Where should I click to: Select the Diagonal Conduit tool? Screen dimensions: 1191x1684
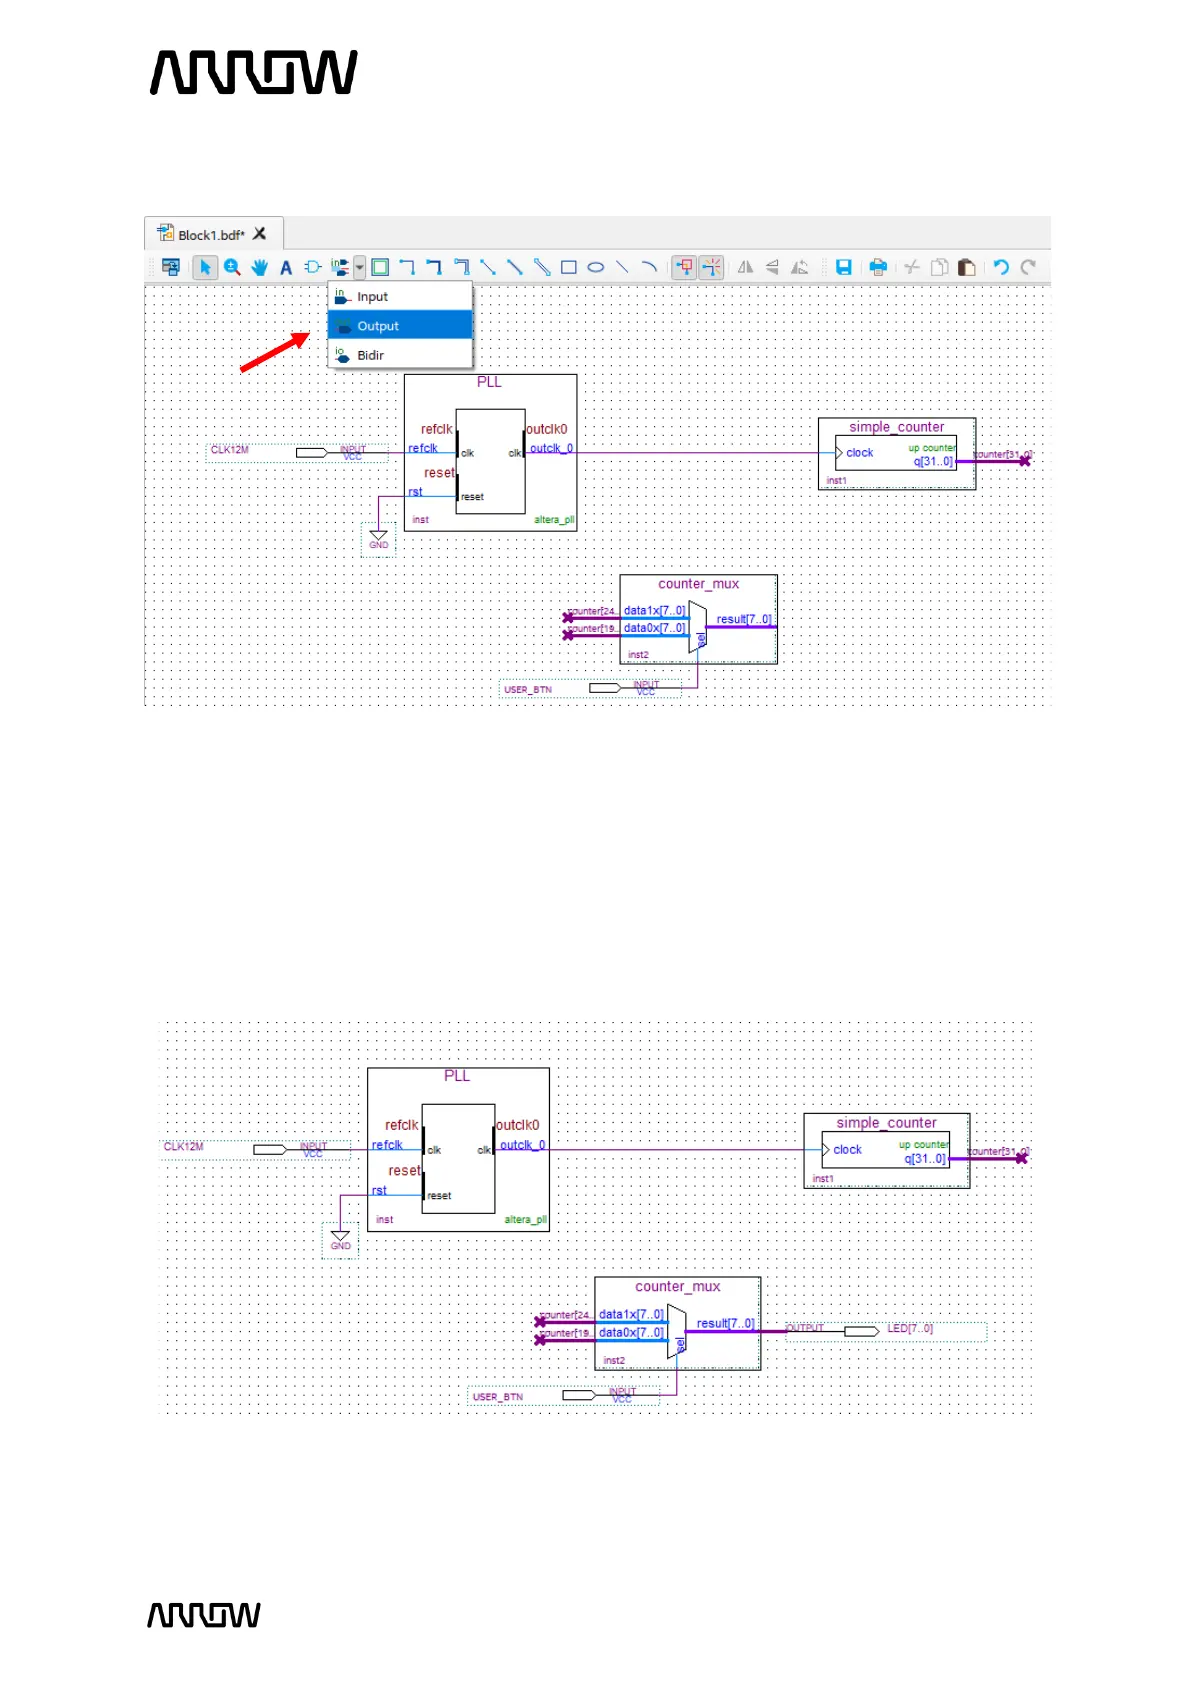tap(542, 267)
